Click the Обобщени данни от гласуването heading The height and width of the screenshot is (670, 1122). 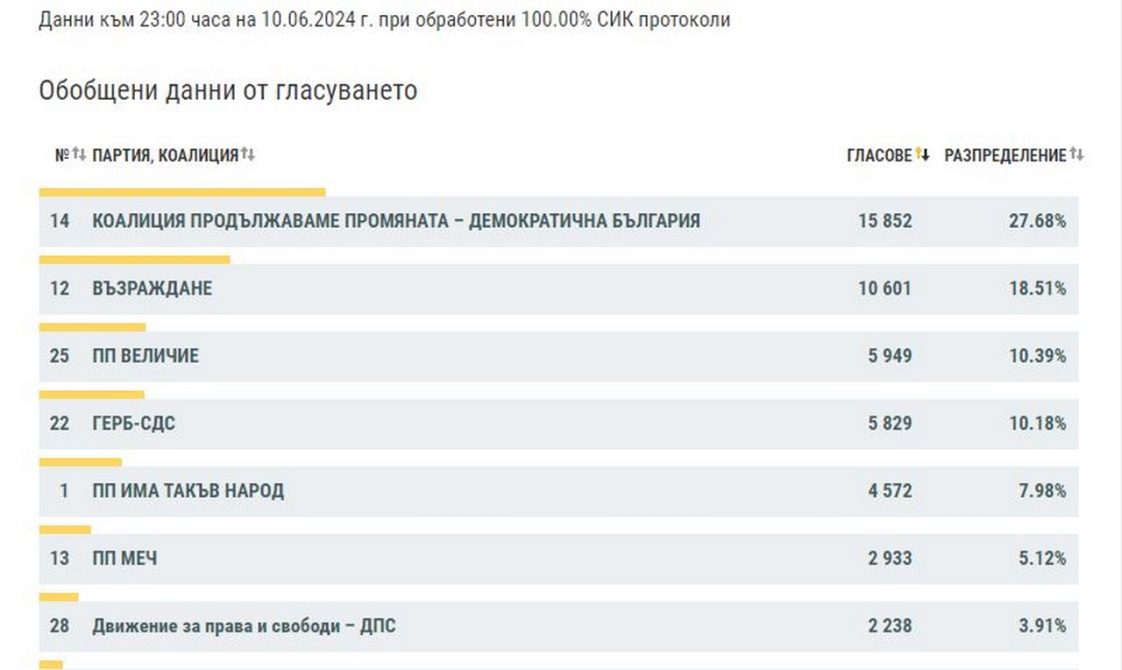point(228,91)
